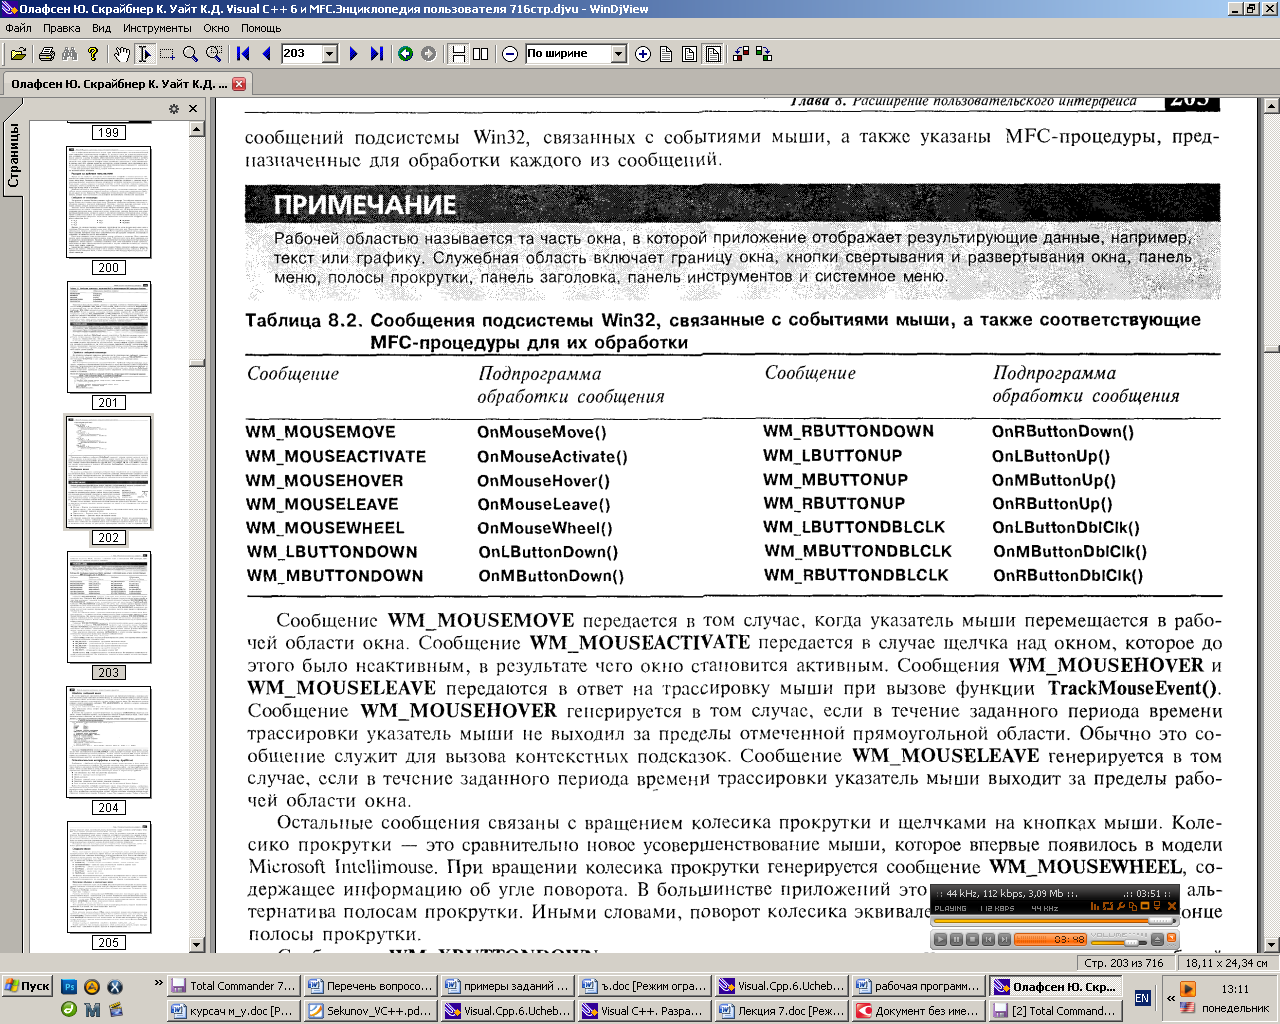Jump to the last page
The image size is (1280, 1024).
coord(376,54)
